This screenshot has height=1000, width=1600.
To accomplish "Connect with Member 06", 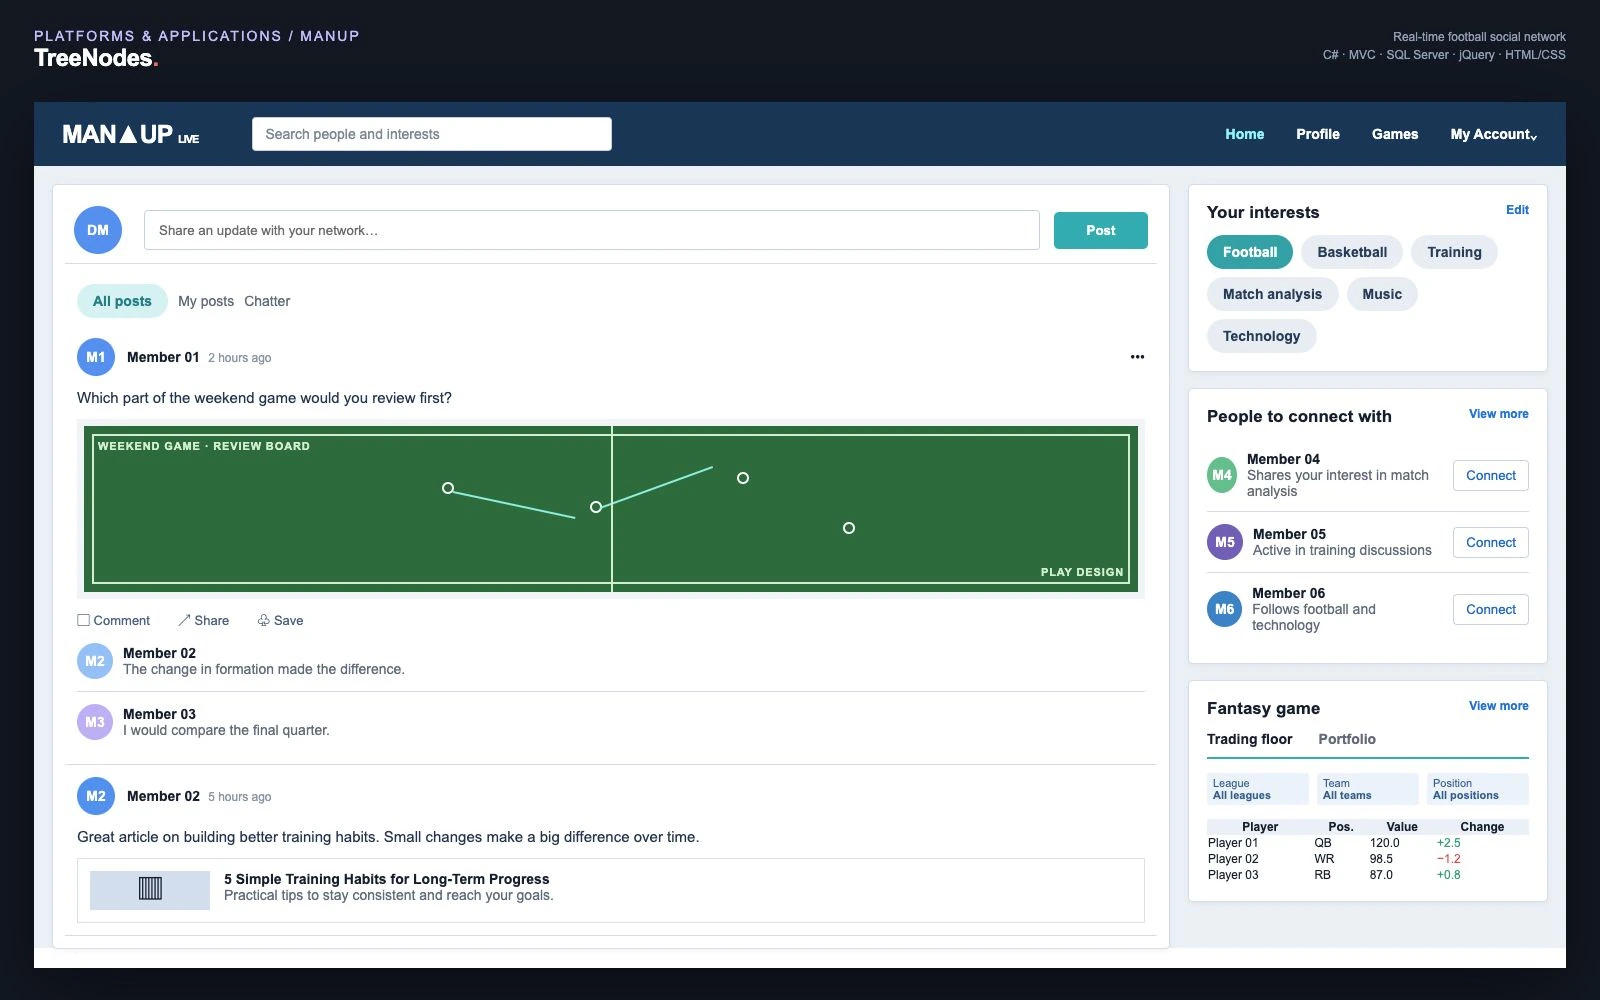I will [1491, 609].
